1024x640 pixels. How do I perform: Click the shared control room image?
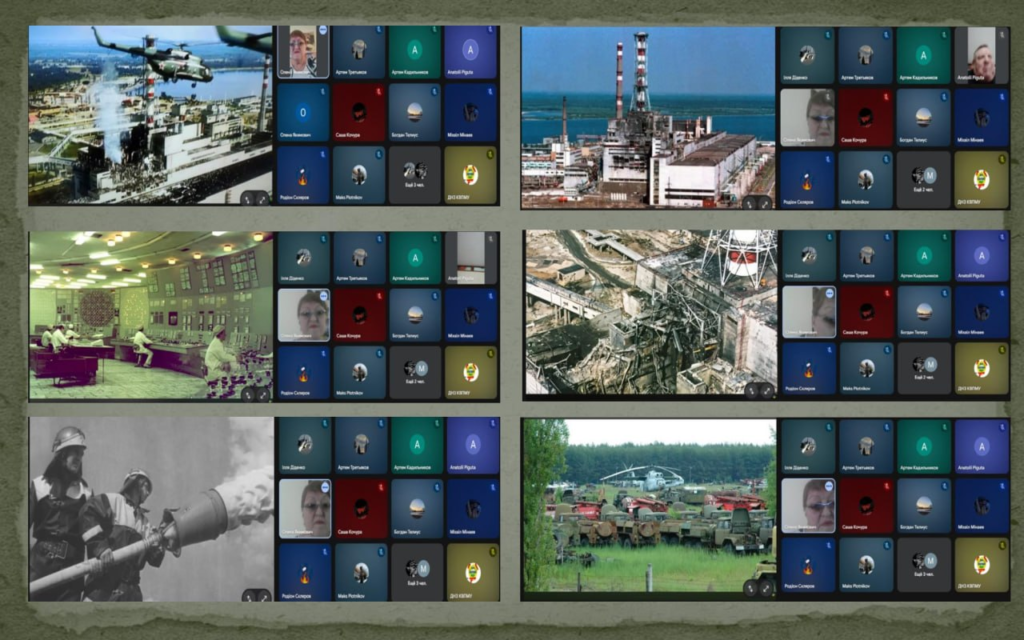pyautogui.click(x=150, y=315)
